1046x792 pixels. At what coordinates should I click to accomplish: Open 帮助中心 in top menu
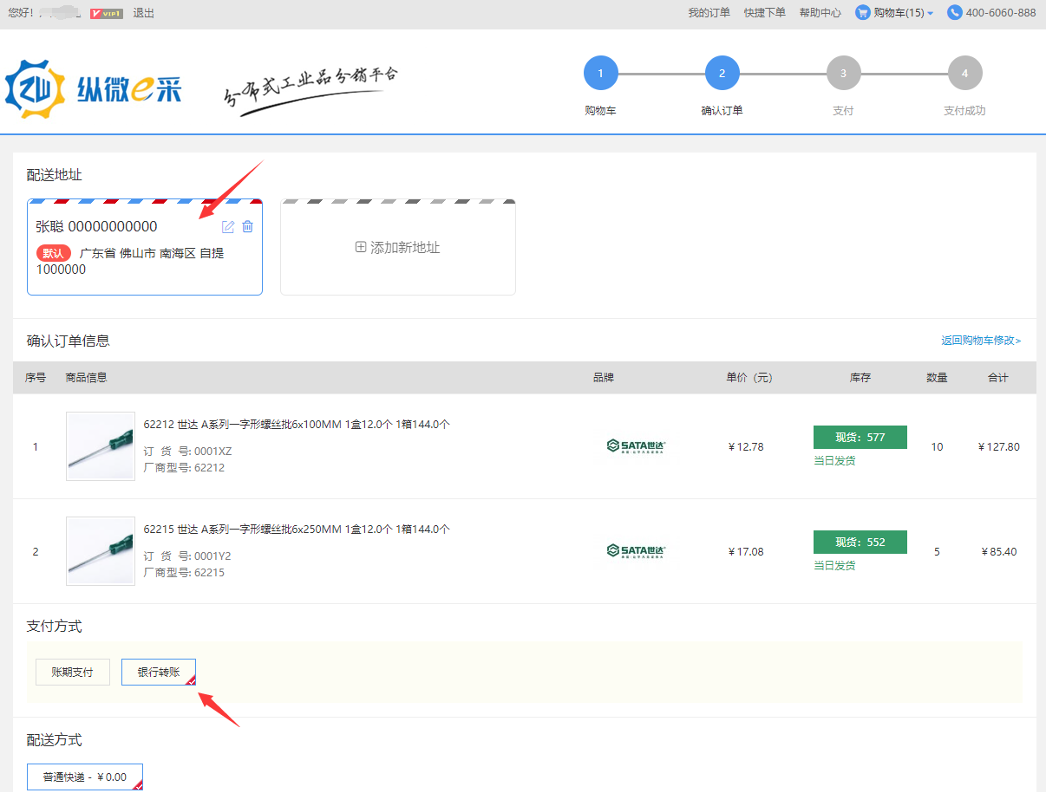point(820,13)
